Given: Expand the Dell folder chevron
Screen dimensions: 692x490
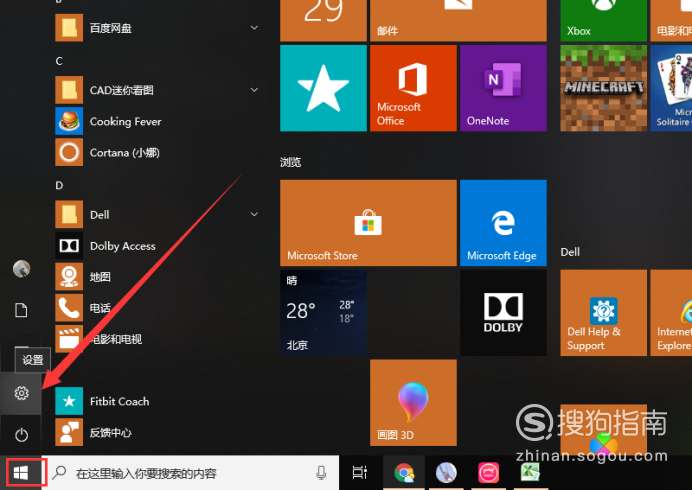Looking at the screenshot, I should [x=254, y=215].
